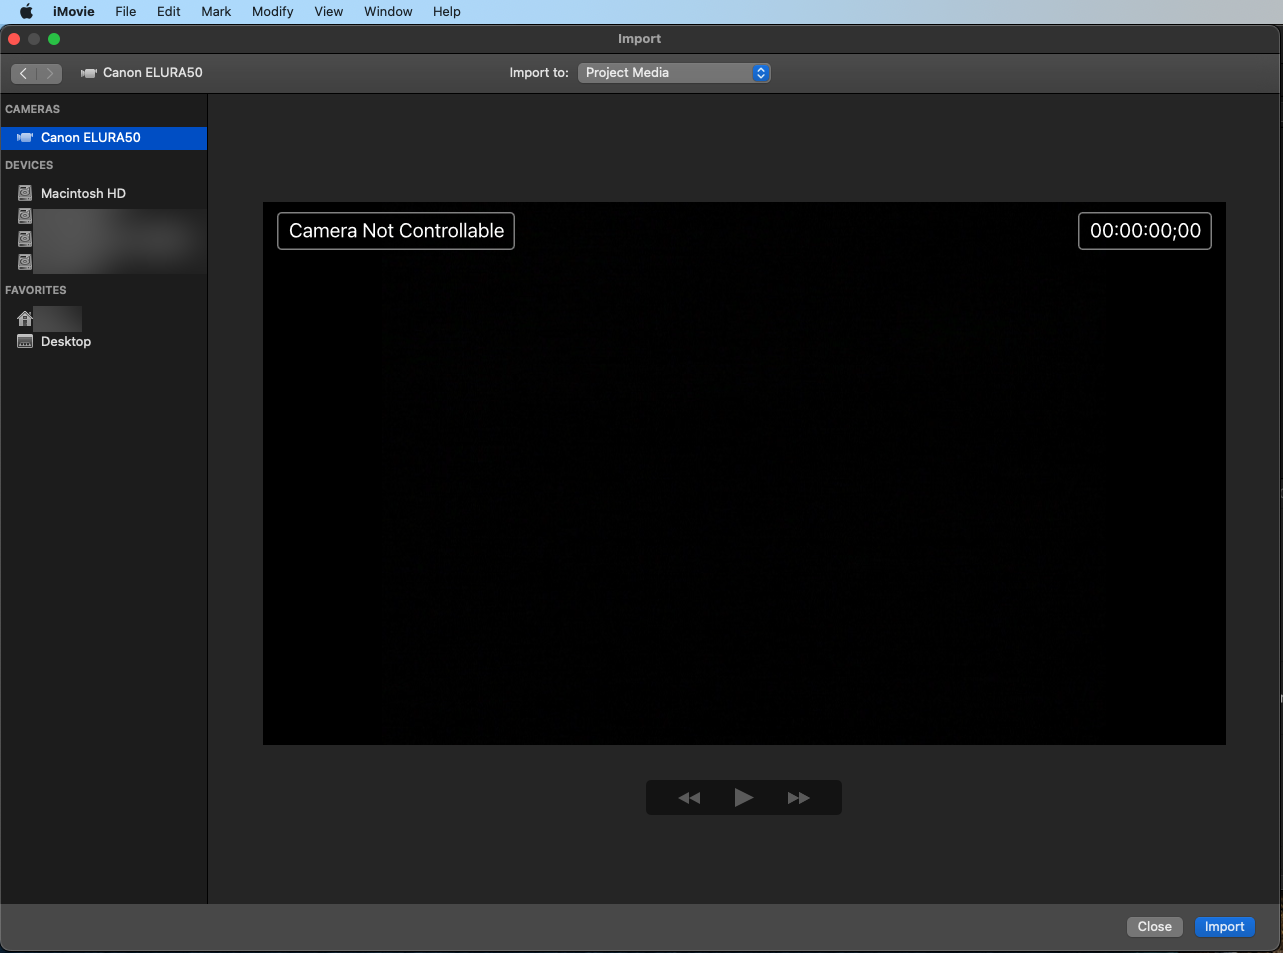Click the Close button
This screenshot has width=1283, height=953.
click(1154, 927)
